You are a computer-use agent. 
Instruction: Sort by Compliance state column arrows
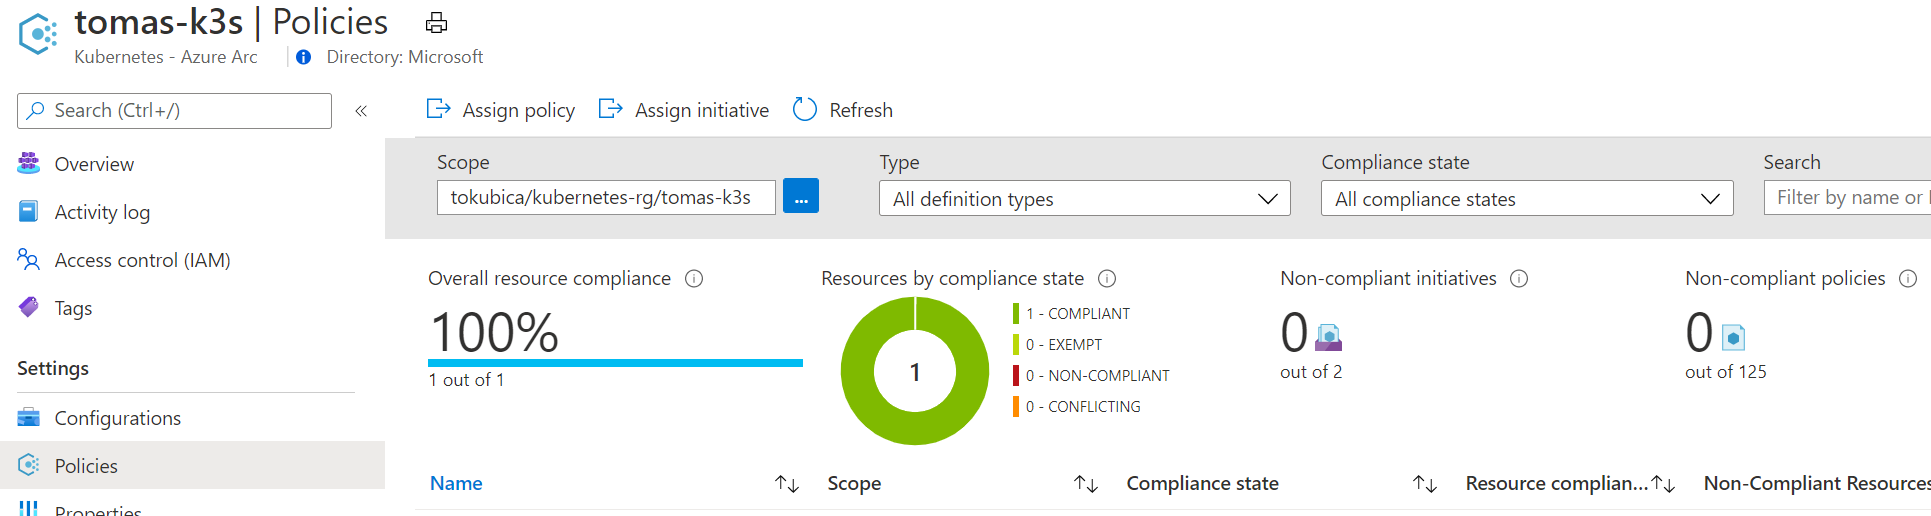(1424, 484)
